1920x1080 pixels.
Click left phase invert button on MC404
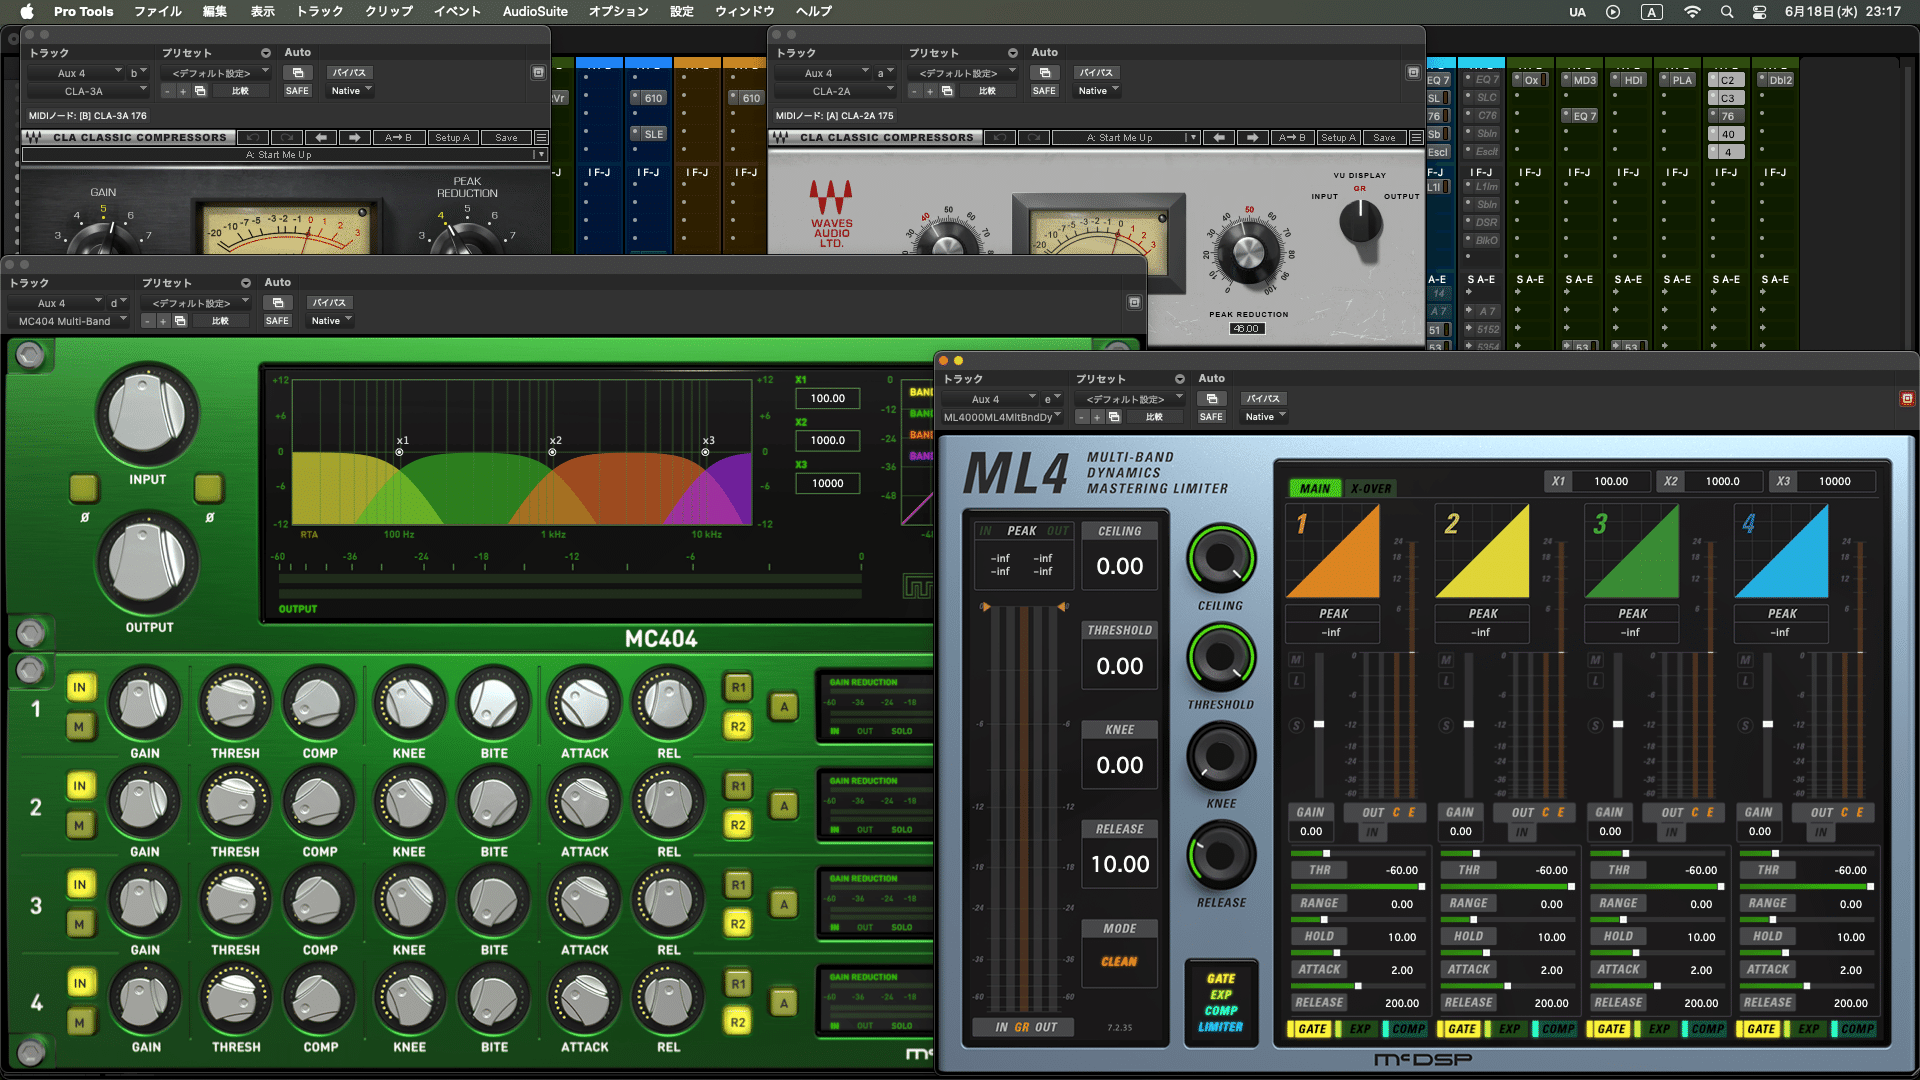[84, 488]
